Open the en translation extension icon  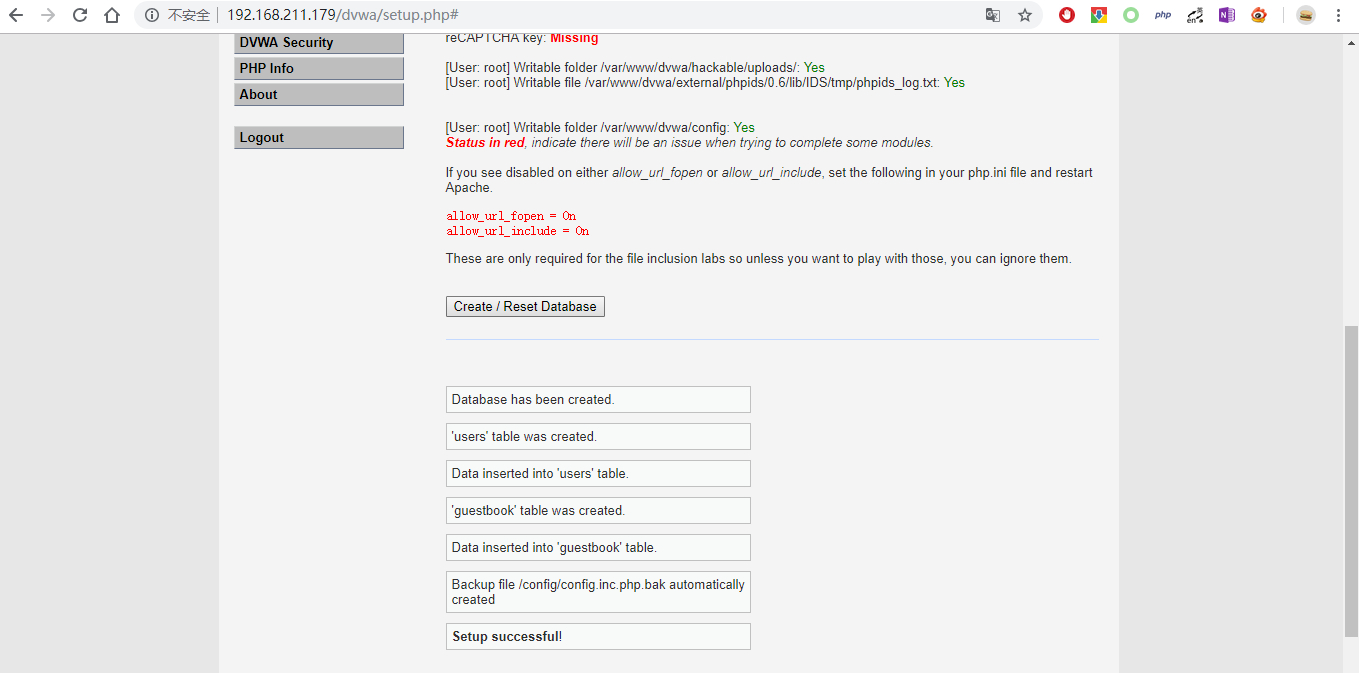coord(1195,15)
